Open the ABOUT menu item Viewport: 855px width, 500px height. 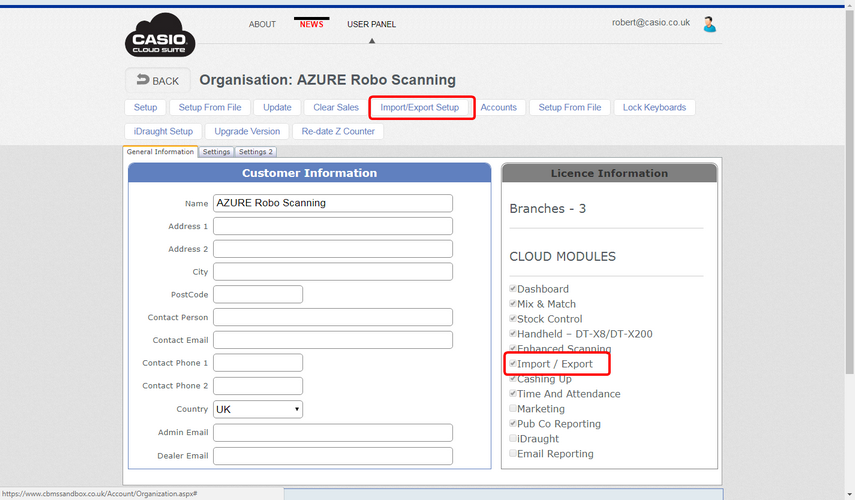(262, 24)
